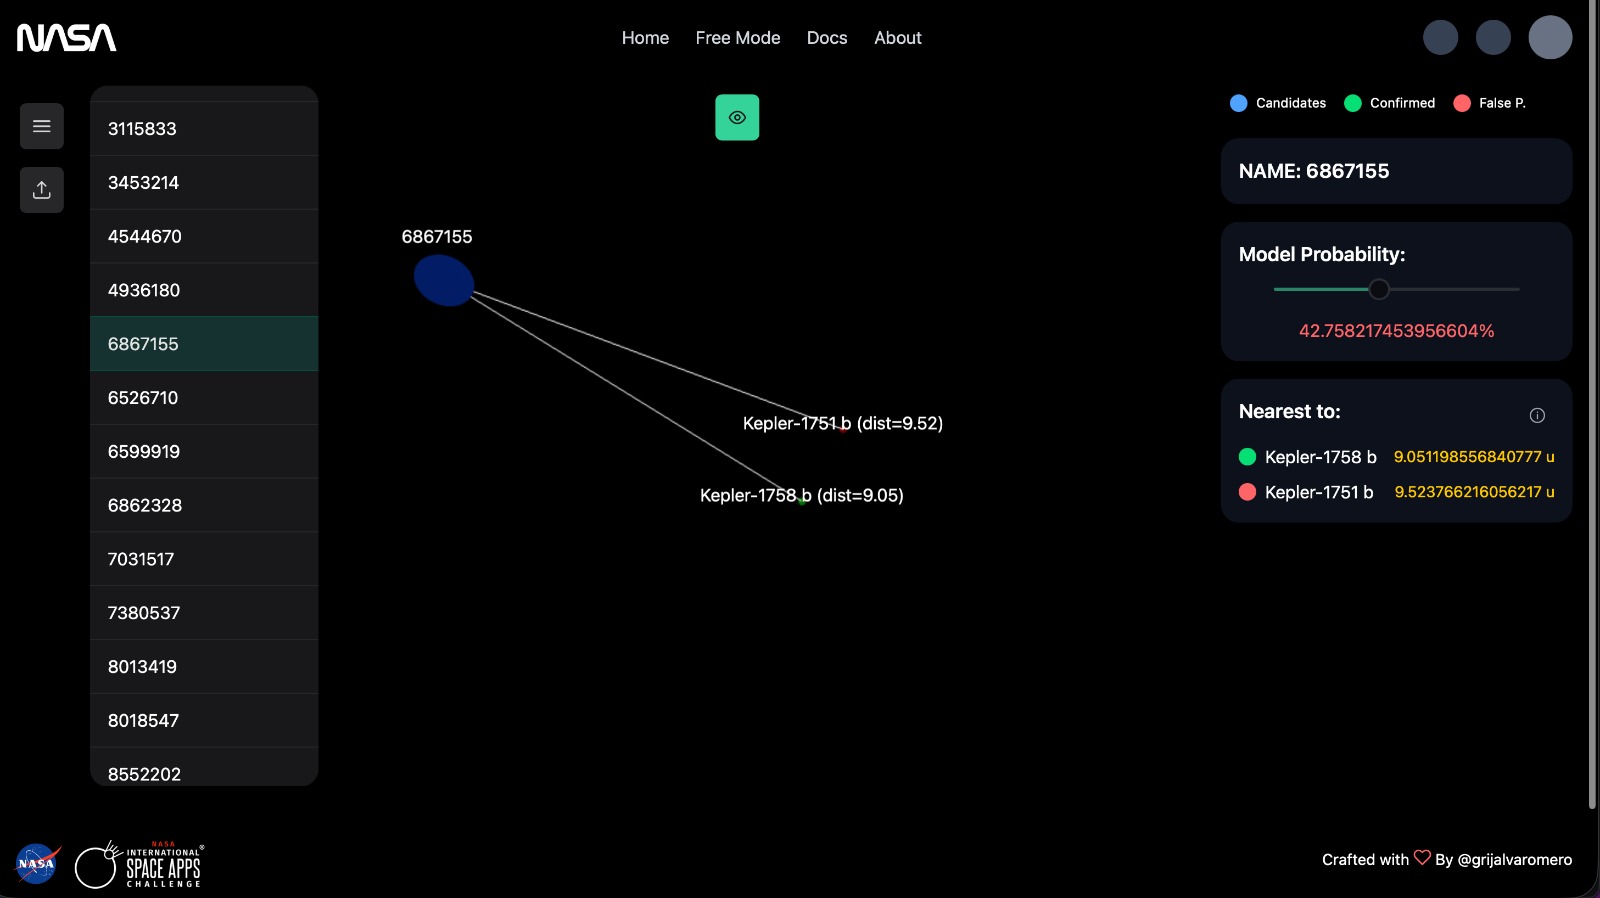Click the upload/export icon button
The image size is (1600, 898).
(42, 190)
